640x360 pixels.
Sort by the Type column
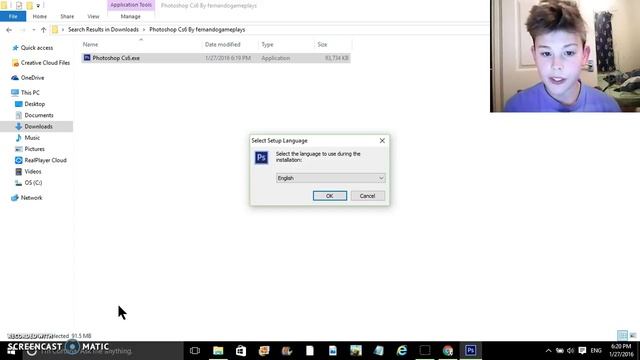click(267, 44)
